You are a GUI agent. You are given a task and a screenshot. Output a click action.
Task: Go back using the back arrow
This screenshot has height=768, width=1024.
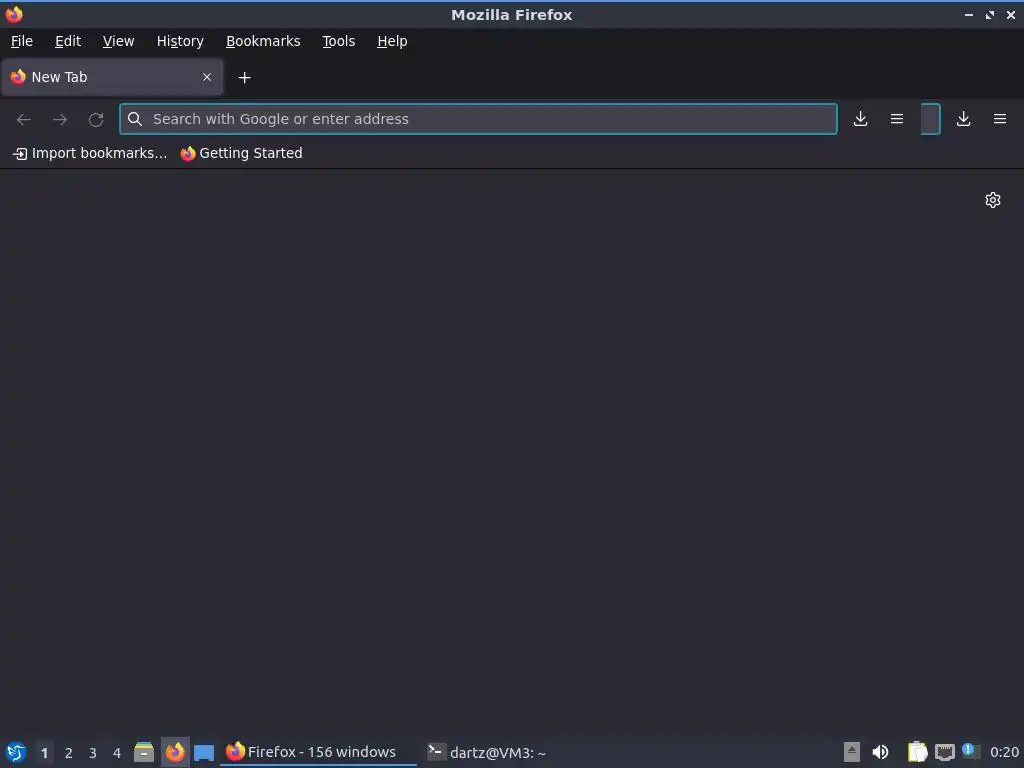click(24, 120)
